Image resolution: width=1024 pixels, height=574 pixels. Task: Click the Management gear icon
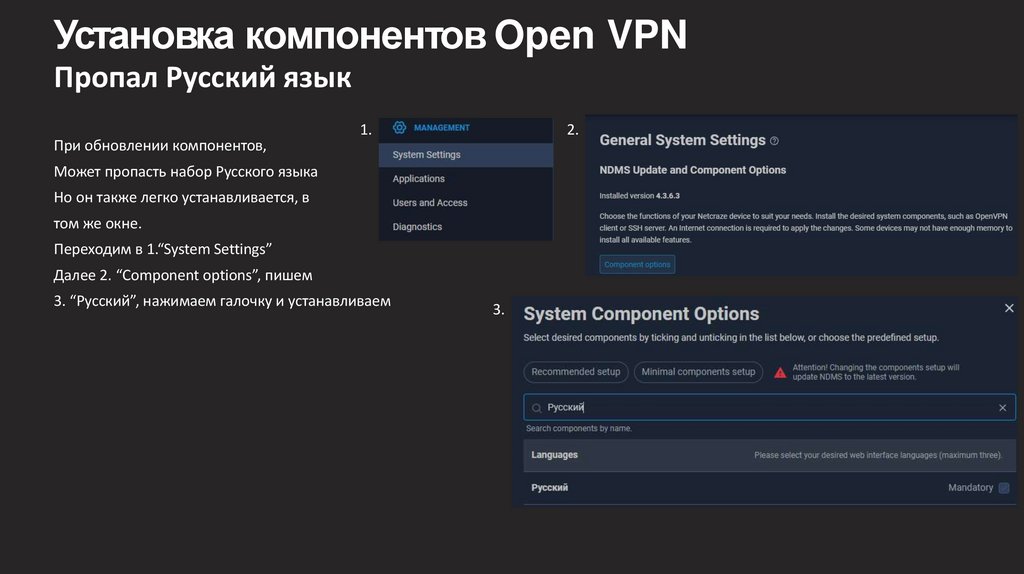click(399, 127)
